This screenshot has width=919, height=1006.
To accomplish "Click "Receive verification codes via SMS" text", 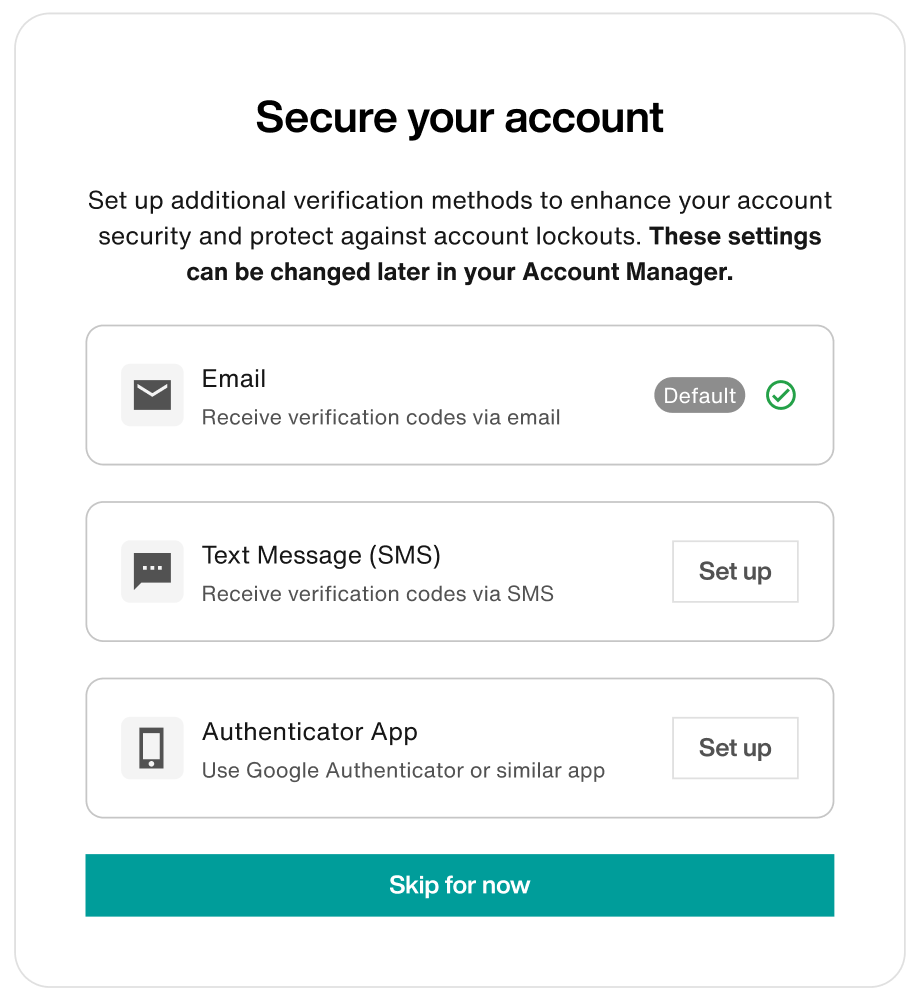I will [378, 594].
